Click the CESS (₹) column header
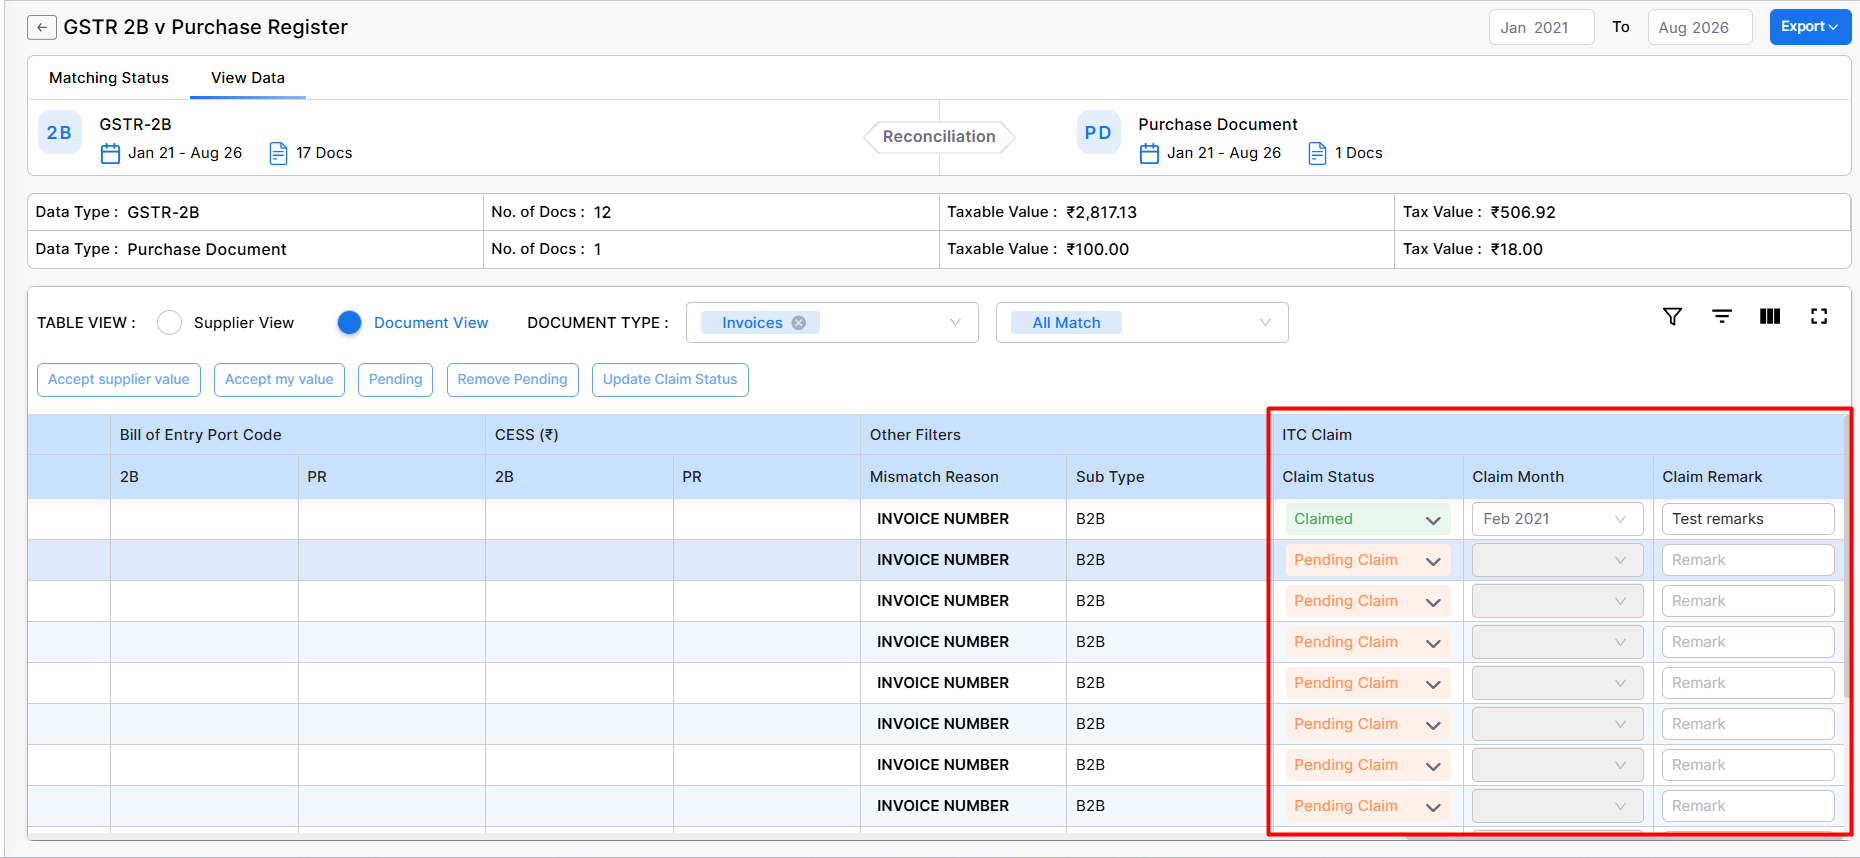This screenshot has height=858, width=1860. tap(527, 435)
